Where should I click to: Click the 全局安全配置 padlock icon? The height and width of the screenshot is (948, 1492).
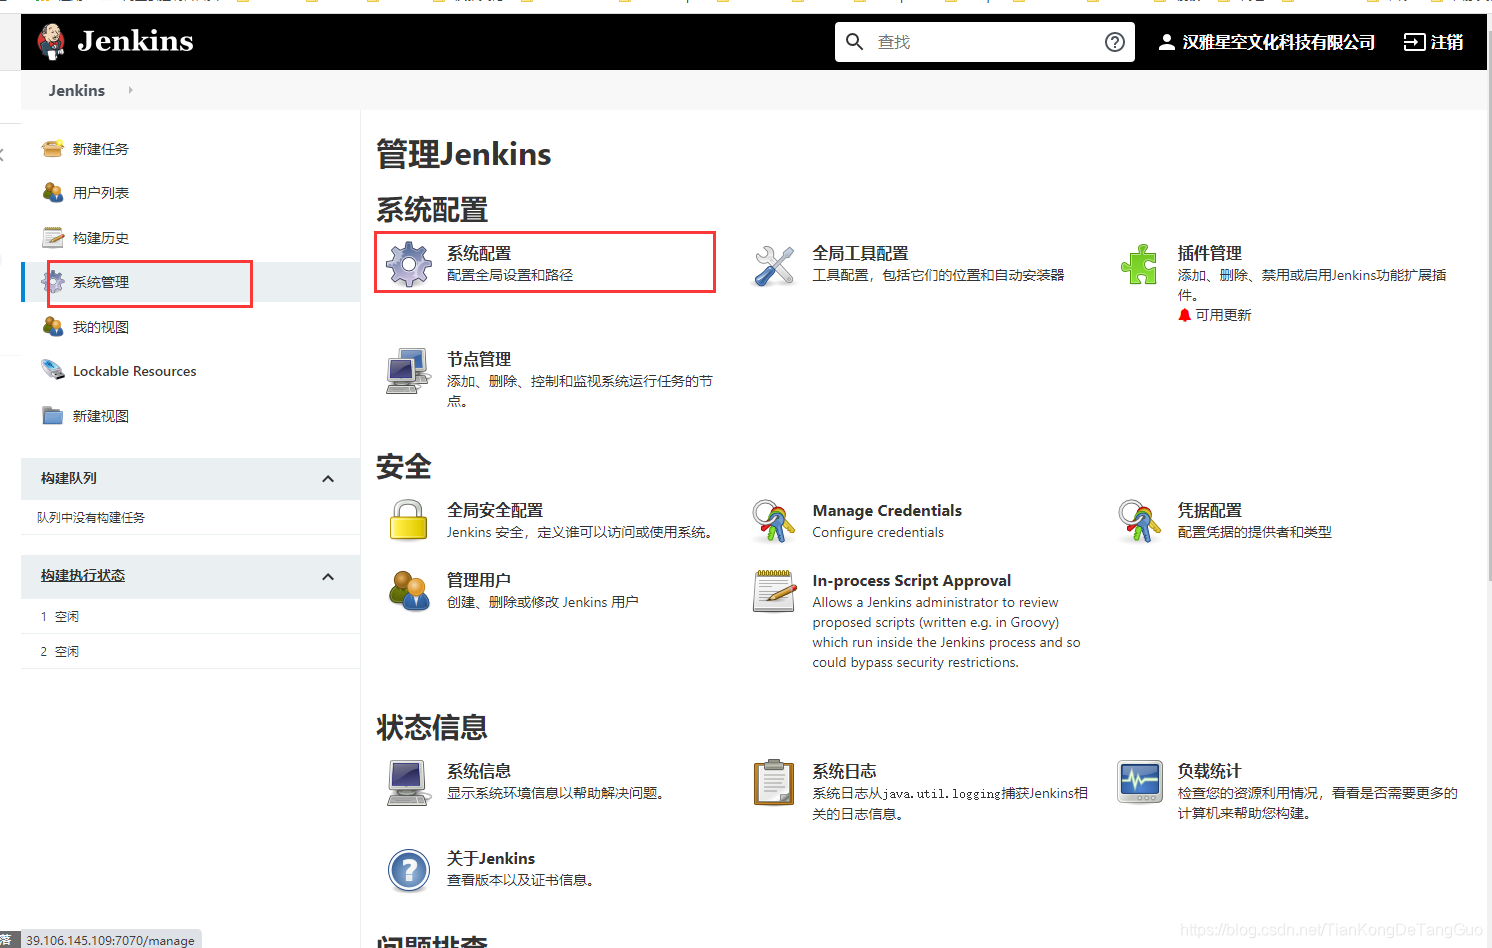coord(408,520)
